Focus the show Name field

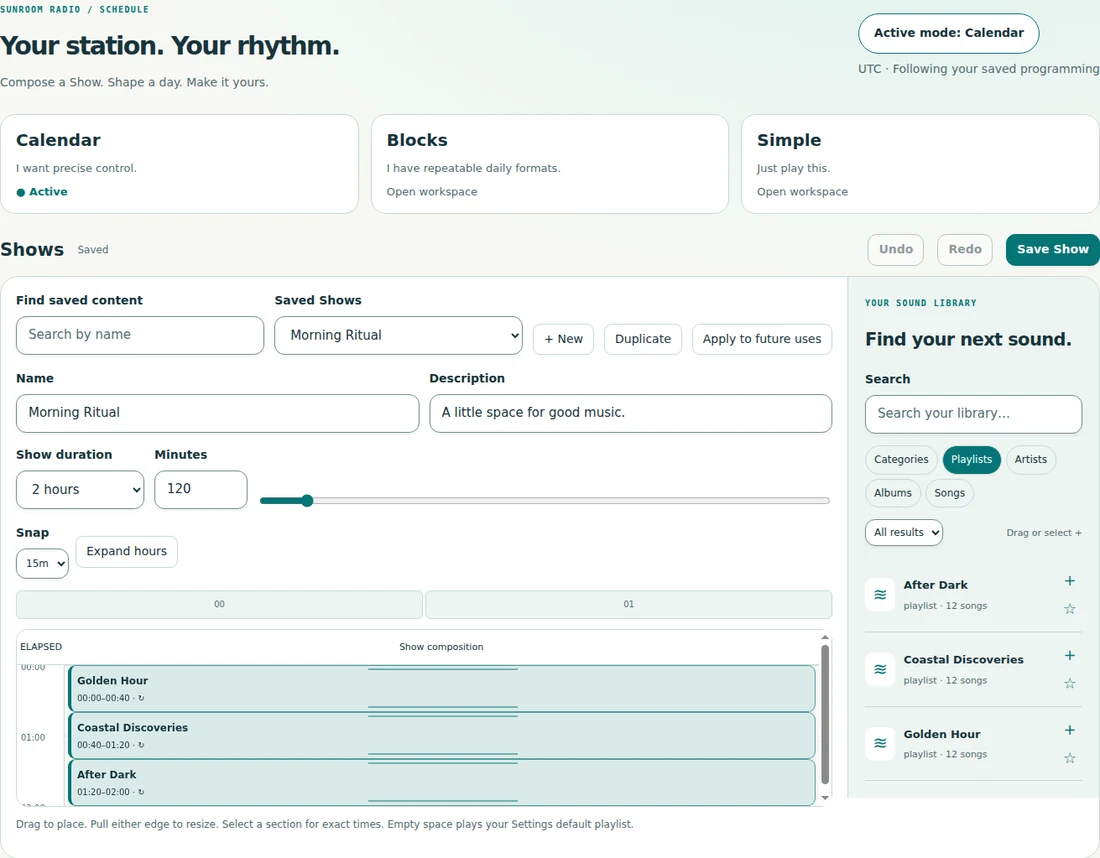click(x=217, y=413)
